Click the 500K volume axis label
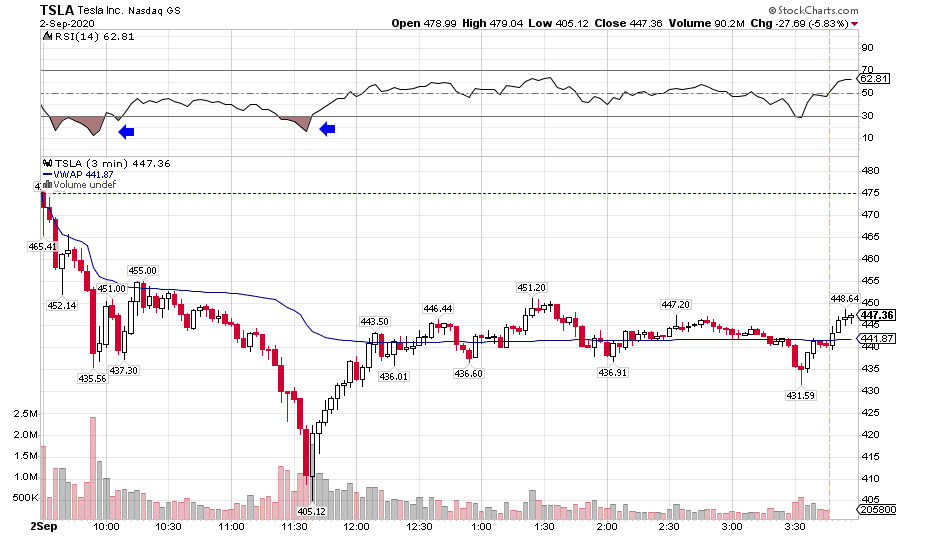The height and width of the screenshot is (540, 930). pyautogui.click(x=25, y=498)
